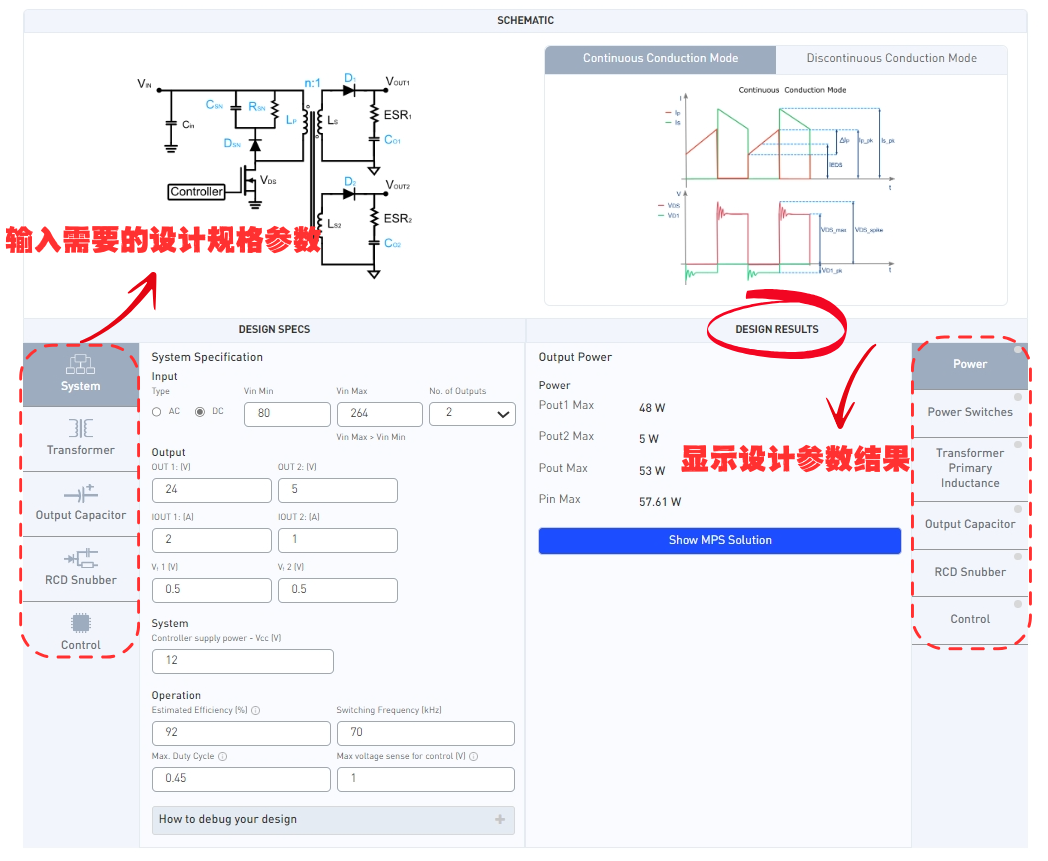The image size is (1048, 861).
Task: Click the Vin Max input field
Action: click(x=380, y=414)
